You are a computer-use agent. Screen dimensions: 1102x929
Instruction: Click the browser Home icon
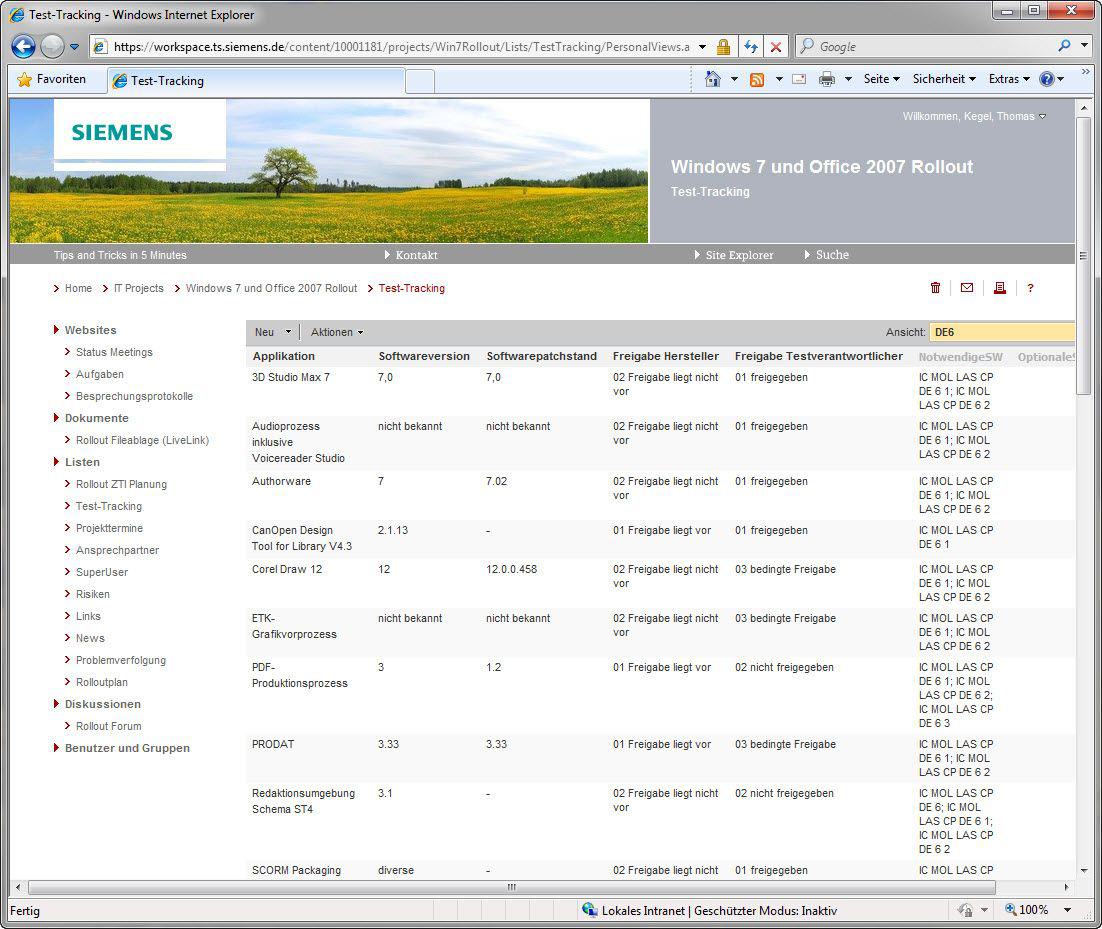713,79
